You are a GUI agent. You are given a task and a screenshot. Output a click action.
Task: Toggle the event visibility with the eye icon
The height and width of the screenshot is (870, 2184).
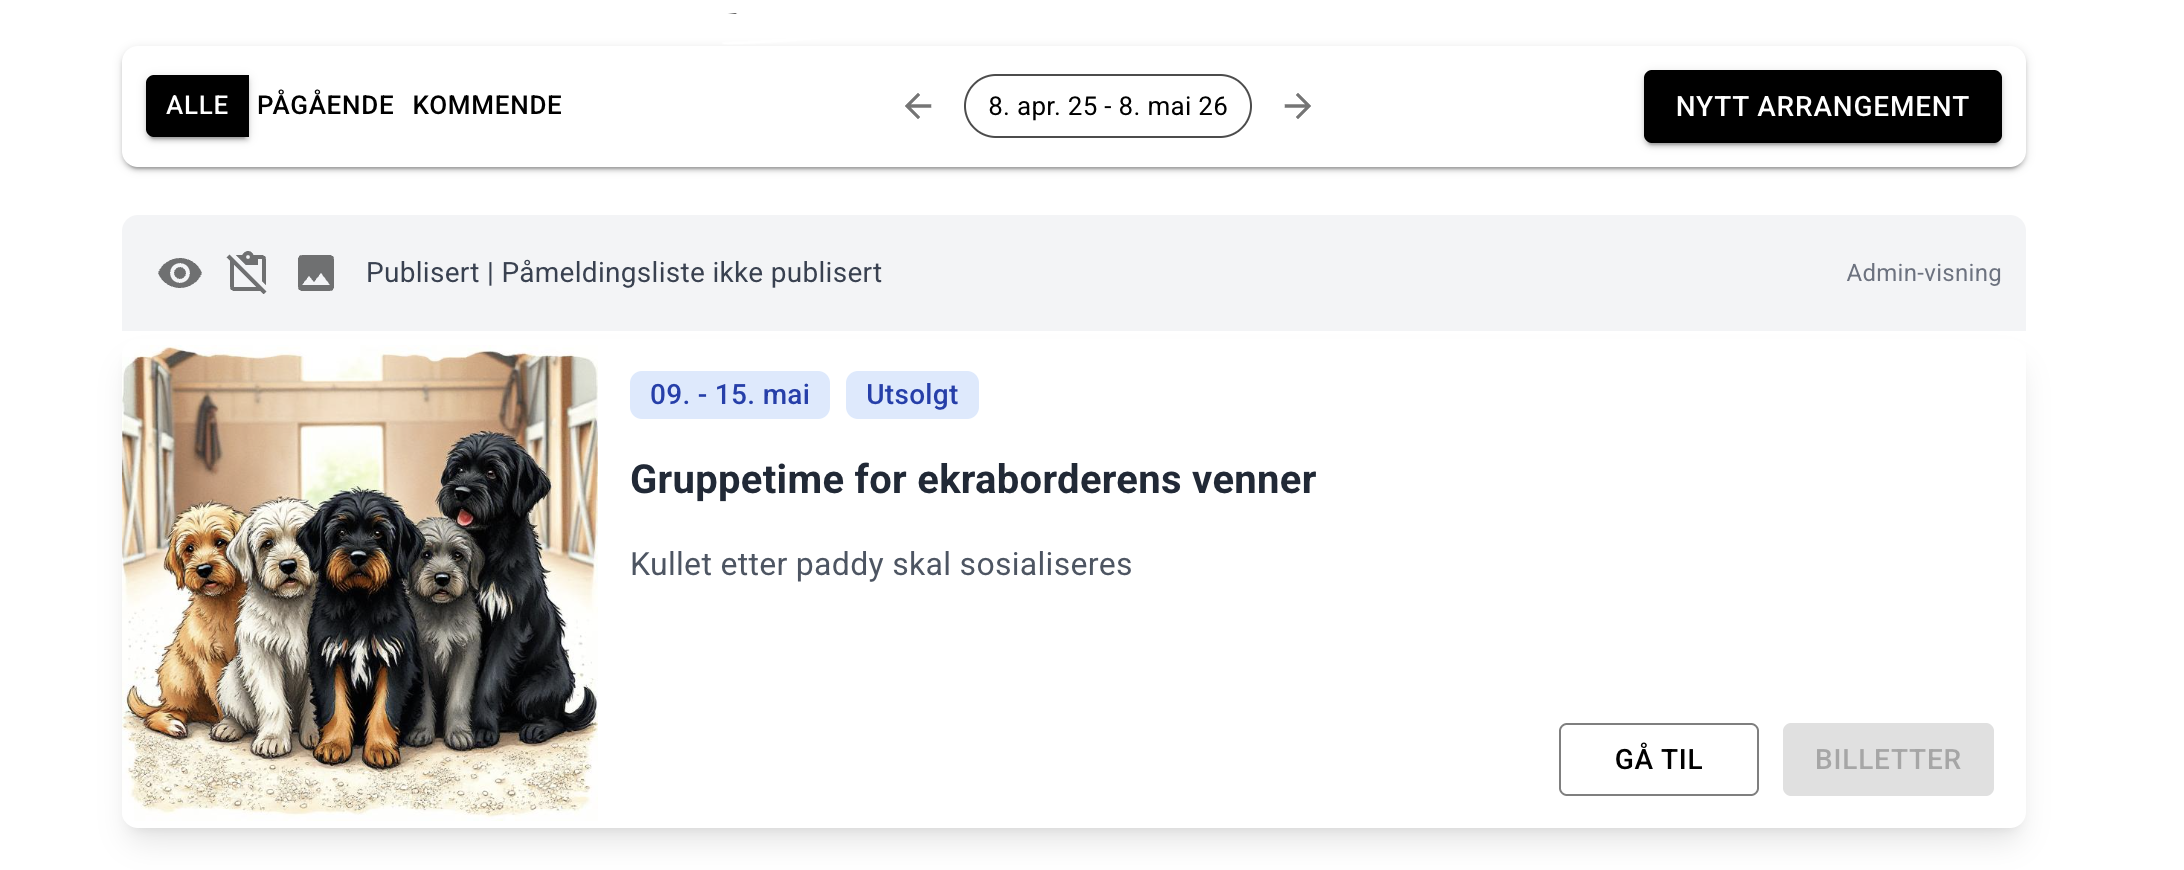click(181, 271)
